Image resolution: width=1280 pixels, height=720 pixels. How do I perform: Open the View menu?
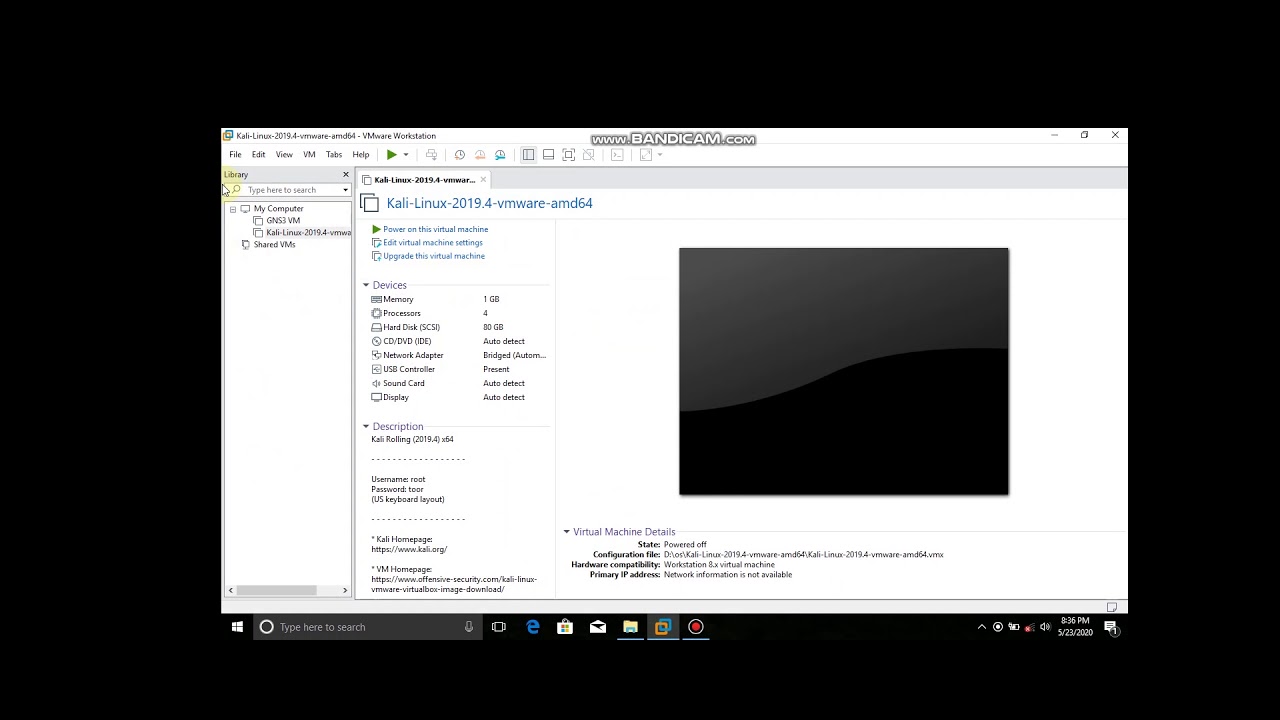284,155
